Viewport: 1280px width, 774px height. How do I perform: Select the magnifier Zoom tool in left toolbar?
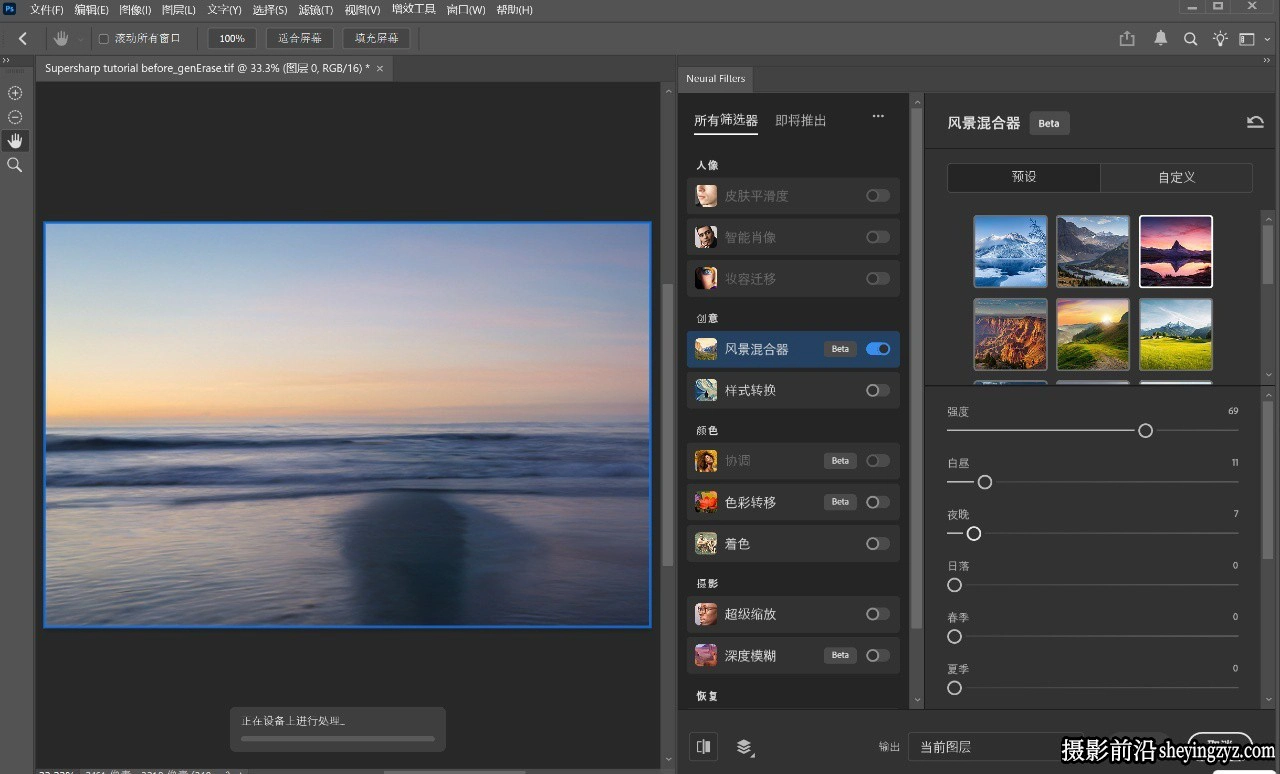(15, 165)
